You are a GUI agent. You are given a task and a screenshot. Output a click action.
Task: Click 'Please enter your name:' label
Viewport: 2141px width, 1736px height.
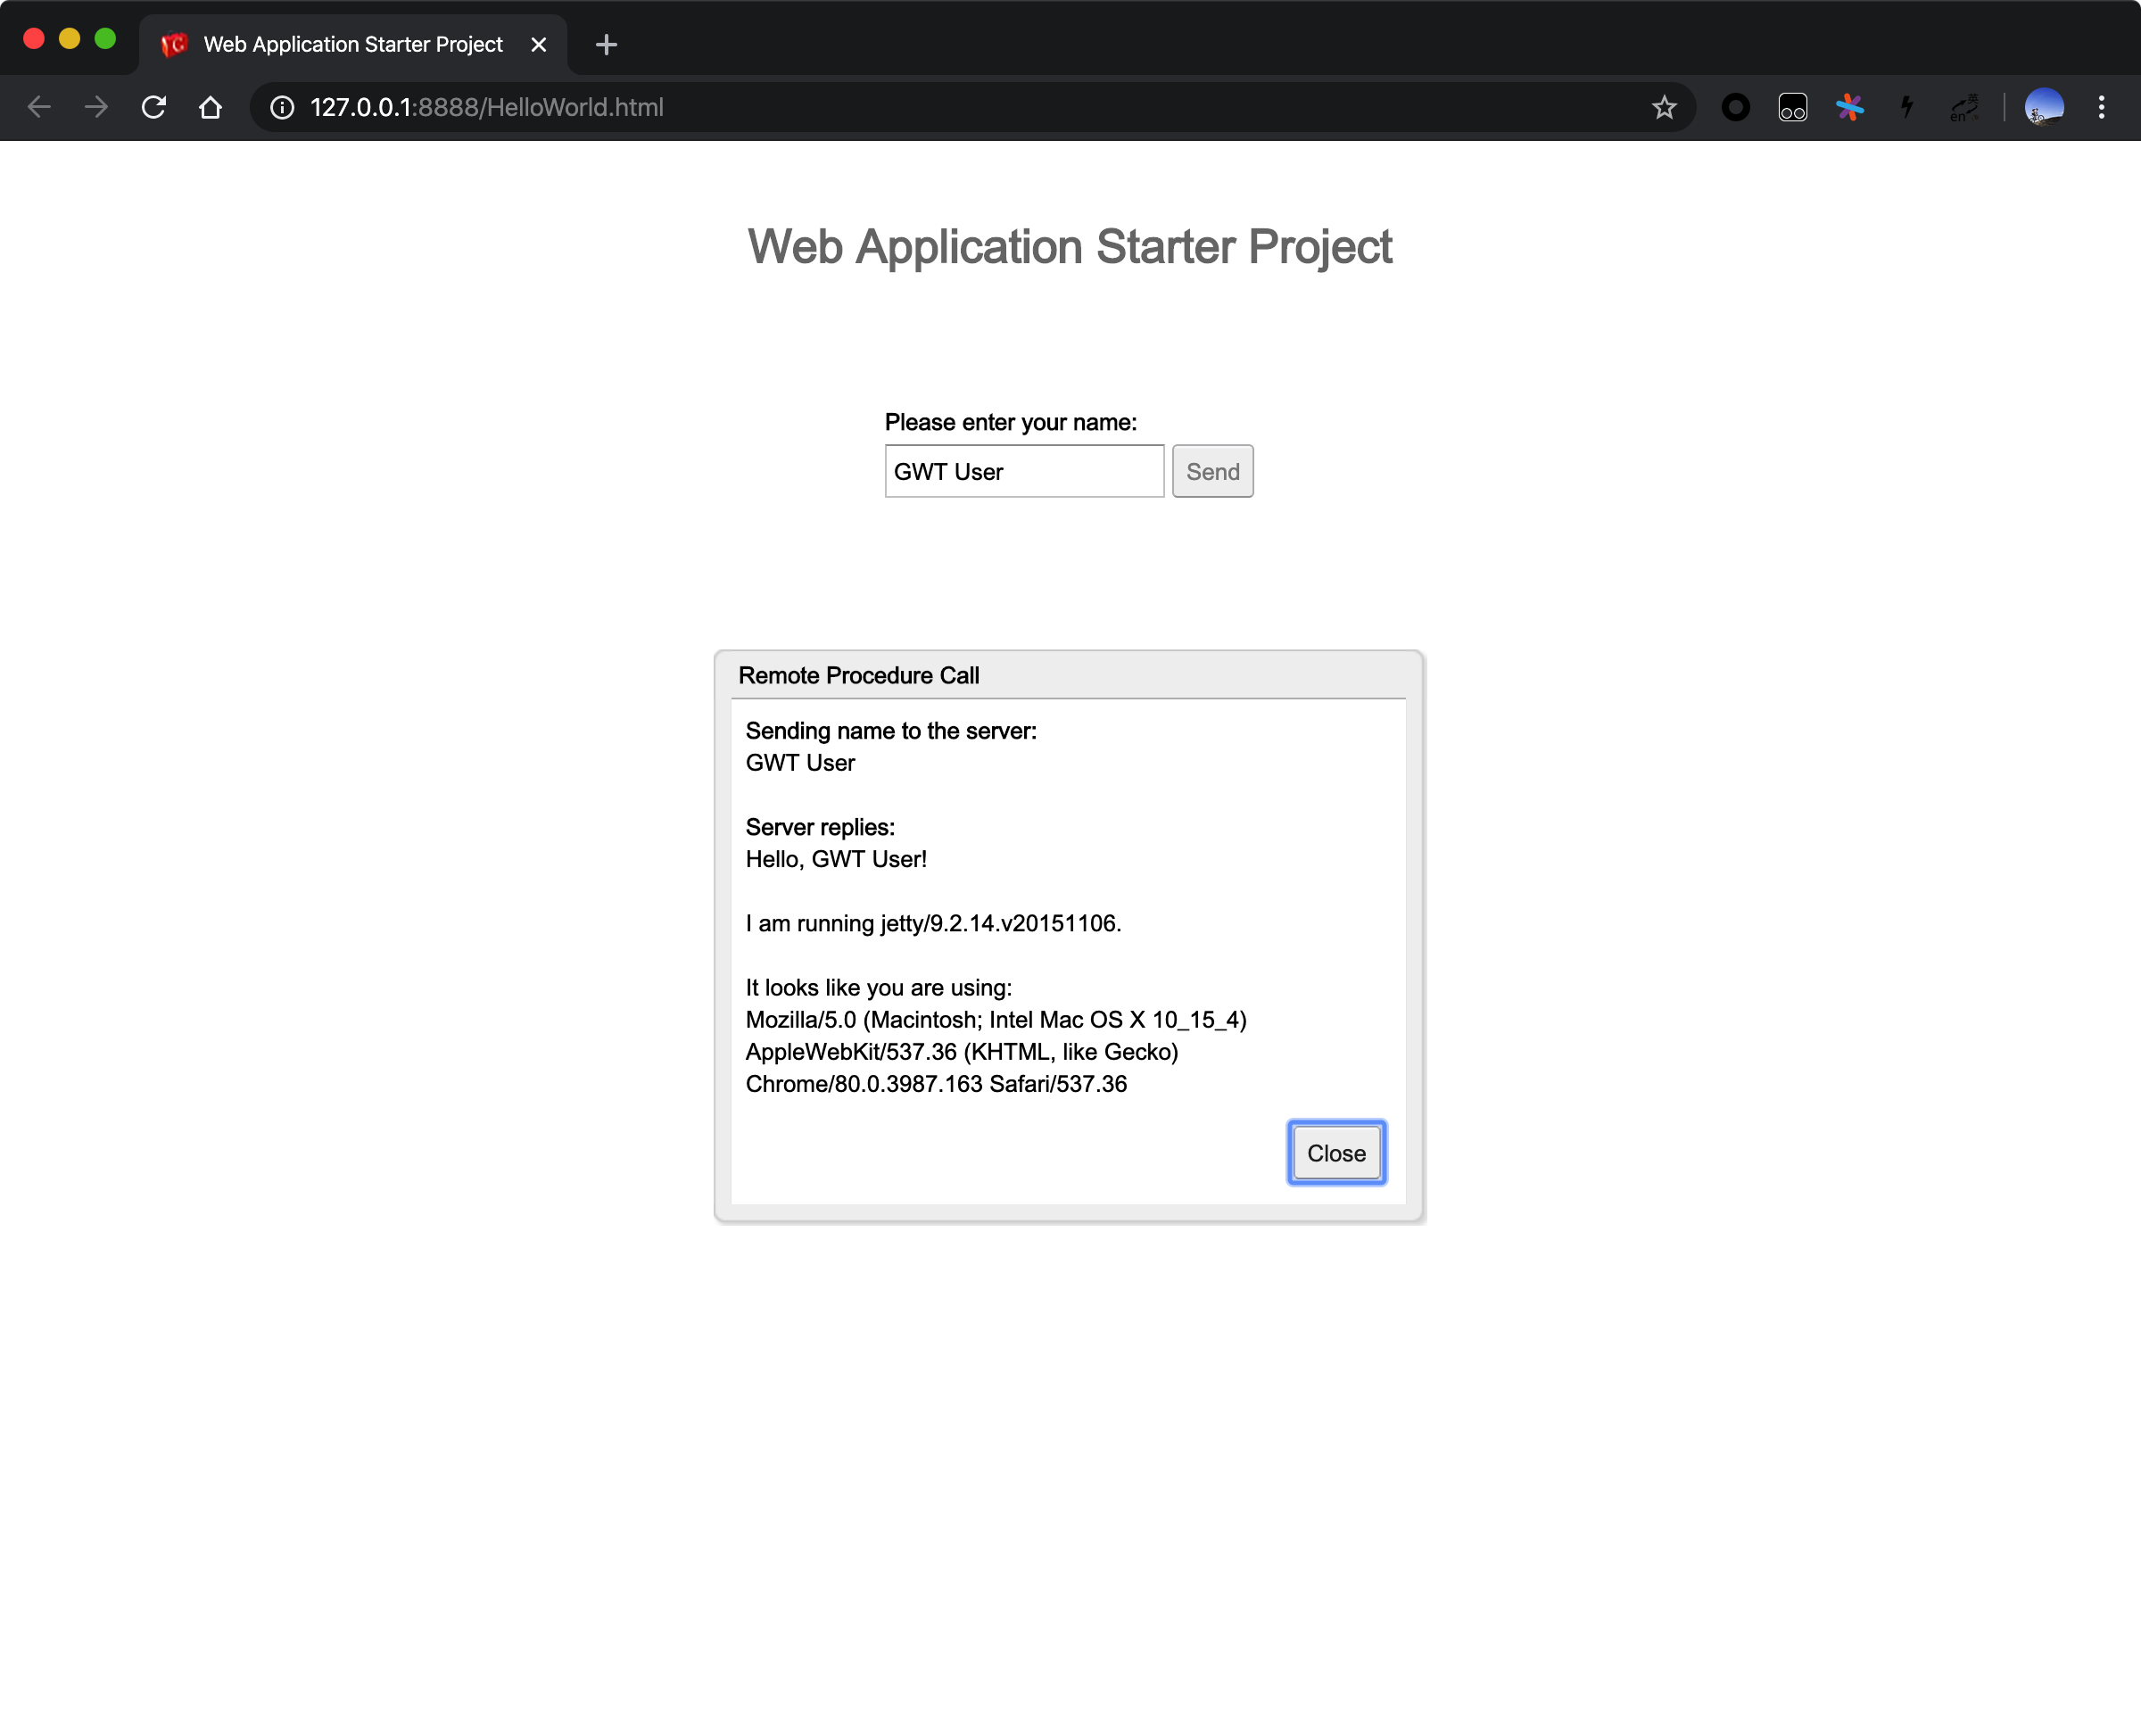(1010, 422)
